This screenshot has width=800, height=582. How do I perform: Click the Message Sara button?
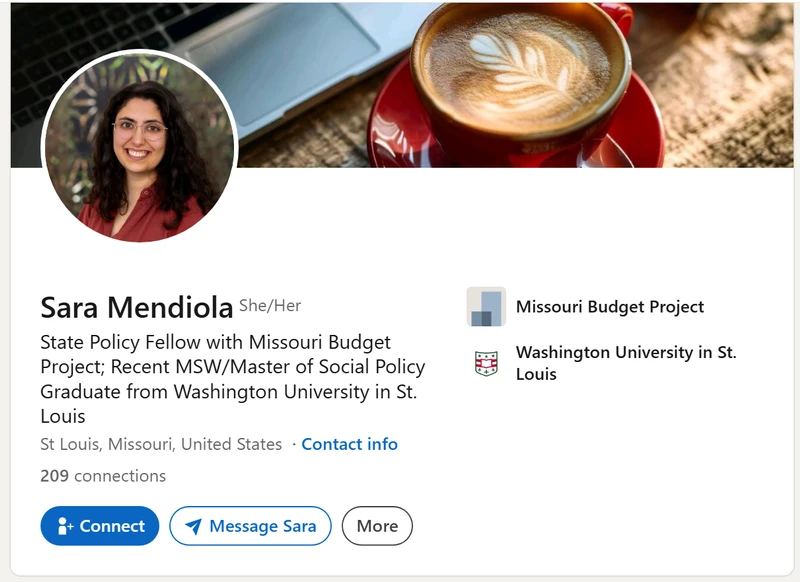click(250, 526)
